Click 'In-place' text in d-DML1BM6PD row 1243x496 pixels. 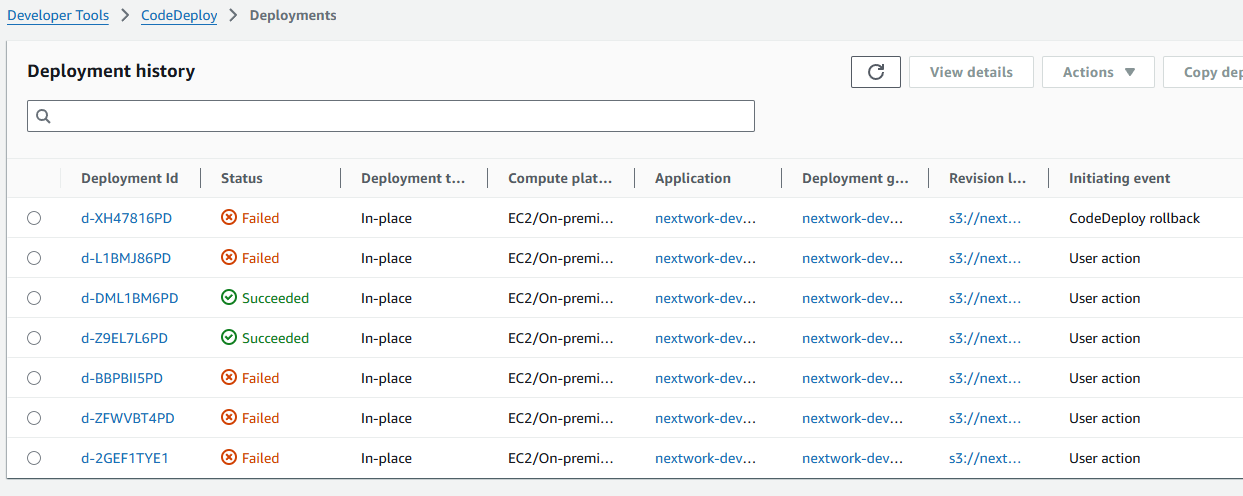point(386,298)
